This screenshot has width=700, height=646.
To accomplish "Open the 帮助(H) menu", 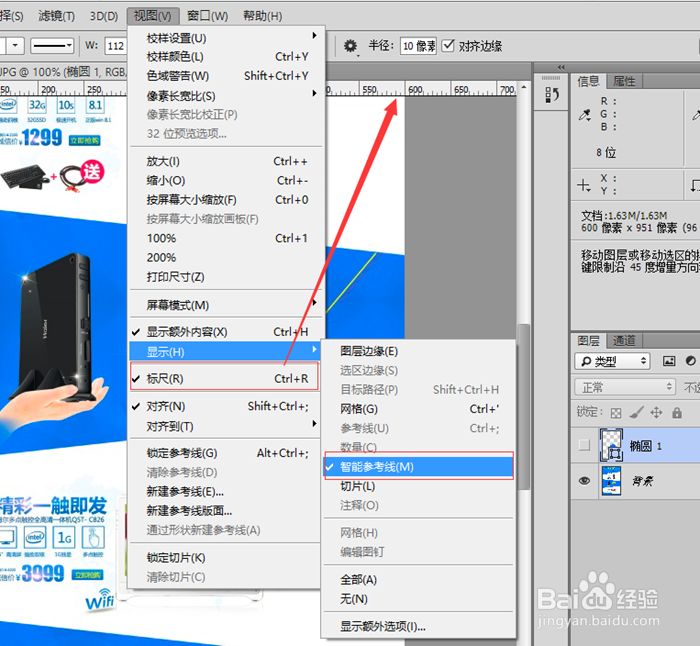I will [262, 16].
